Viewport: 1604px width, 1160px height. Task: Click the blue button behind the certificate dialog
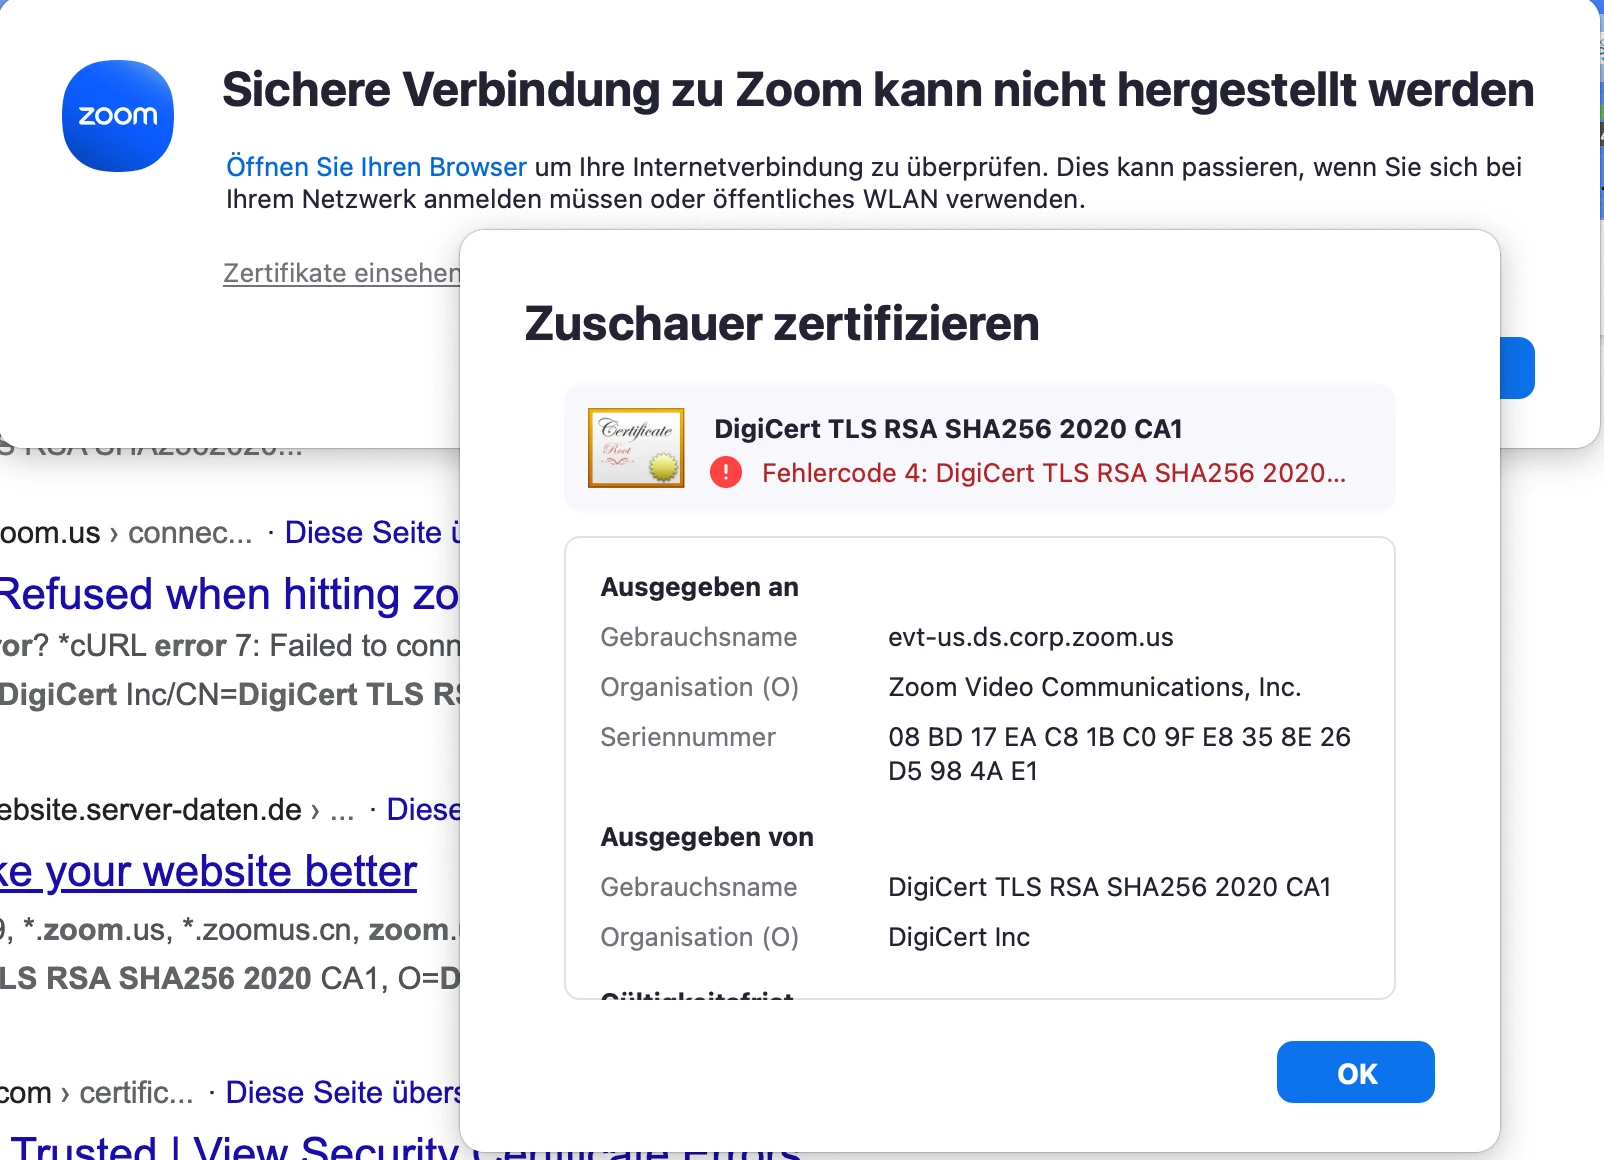pyautogui.click(x=1517, y=368)
